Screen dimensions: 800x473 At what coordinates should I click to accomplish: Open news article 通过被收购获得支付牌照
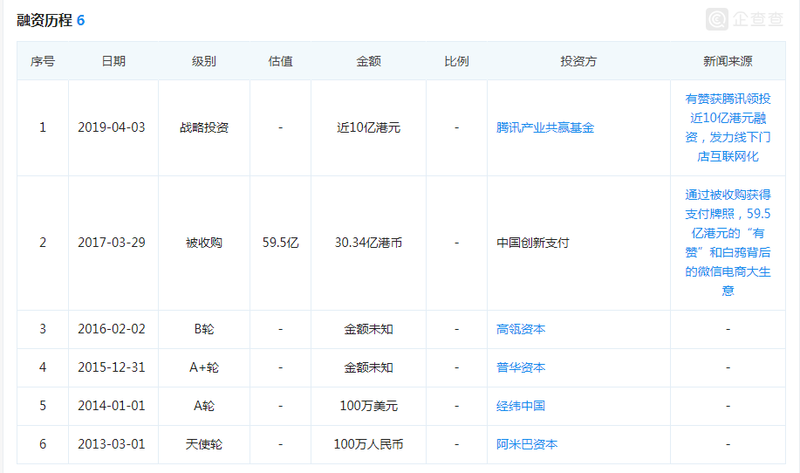coord(728,242)
